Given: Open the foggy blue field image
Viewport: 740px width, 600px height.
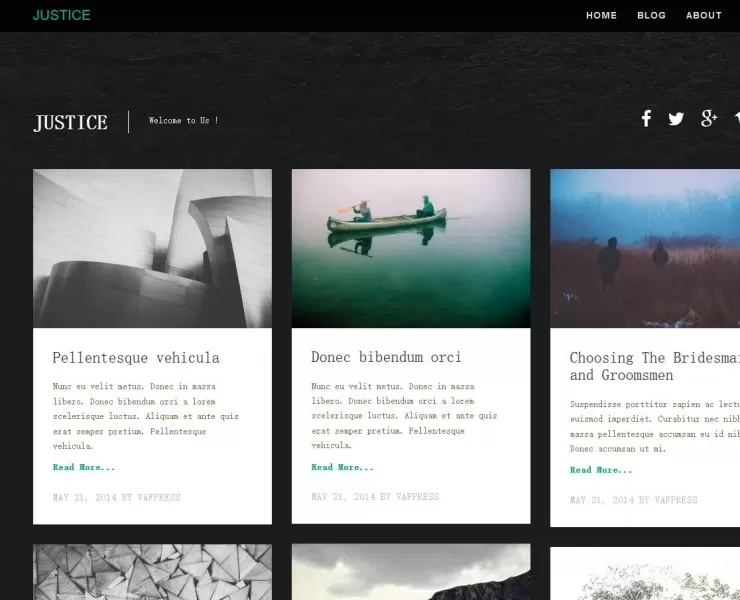Looking at the screenshot, I should pyautogui.click(x=645, y=248).
